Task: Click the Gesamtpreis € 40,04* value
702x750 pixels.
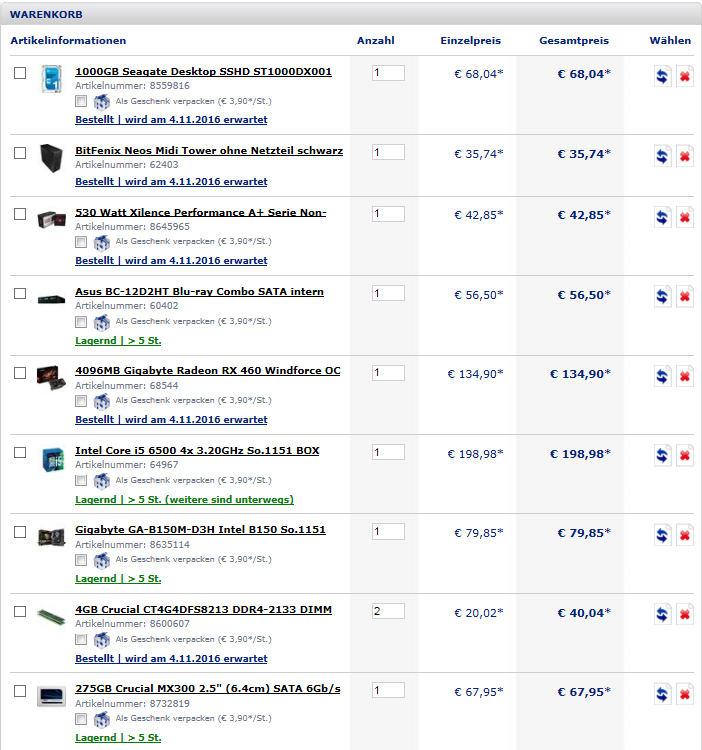Action: [x=584, y=613]
